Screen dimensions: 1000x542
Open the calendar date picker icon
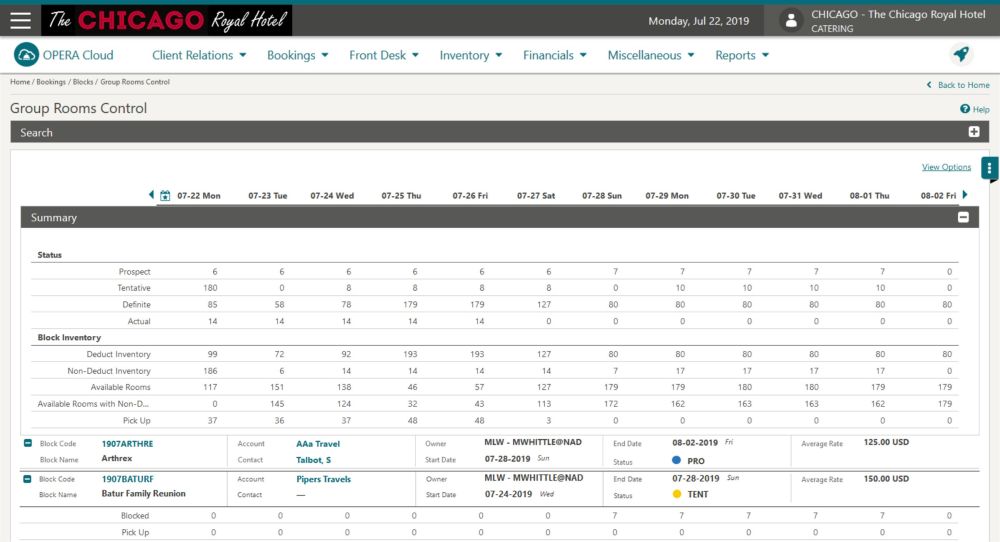165,196
